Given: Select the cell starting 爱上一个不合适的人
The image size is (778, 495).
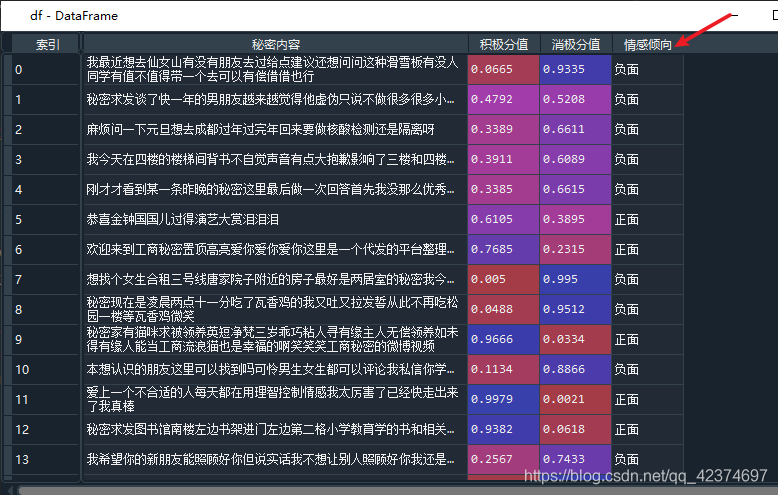Looking at the screenshot, I should [275, 399].
